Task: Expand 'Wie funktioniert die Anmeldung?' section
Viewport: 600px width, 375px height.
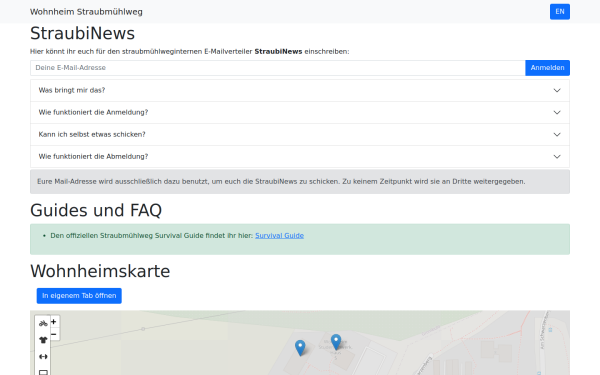Action: coord(300,112)
